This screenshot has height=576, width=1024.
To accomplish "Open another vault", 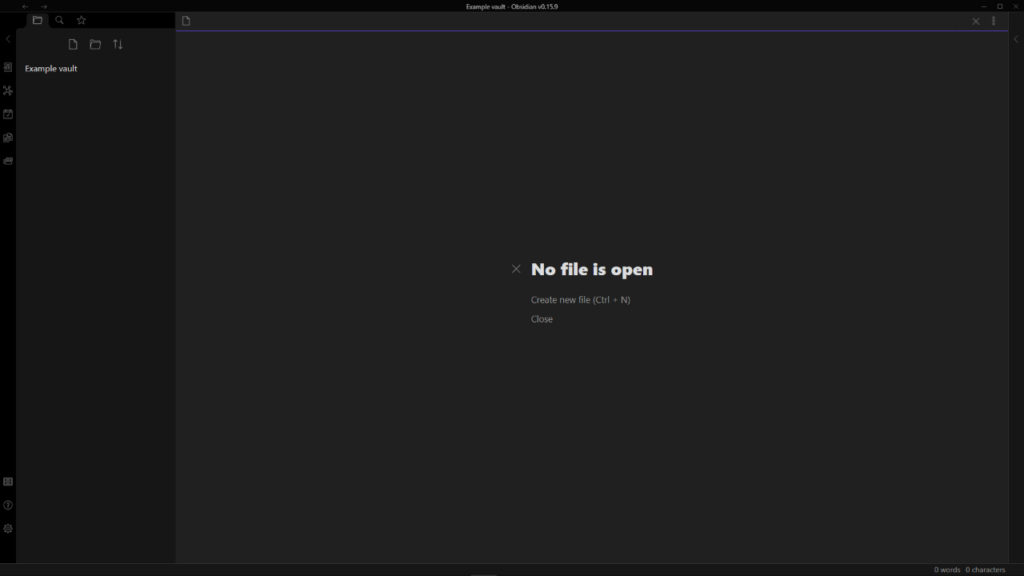I will [7, 481].
